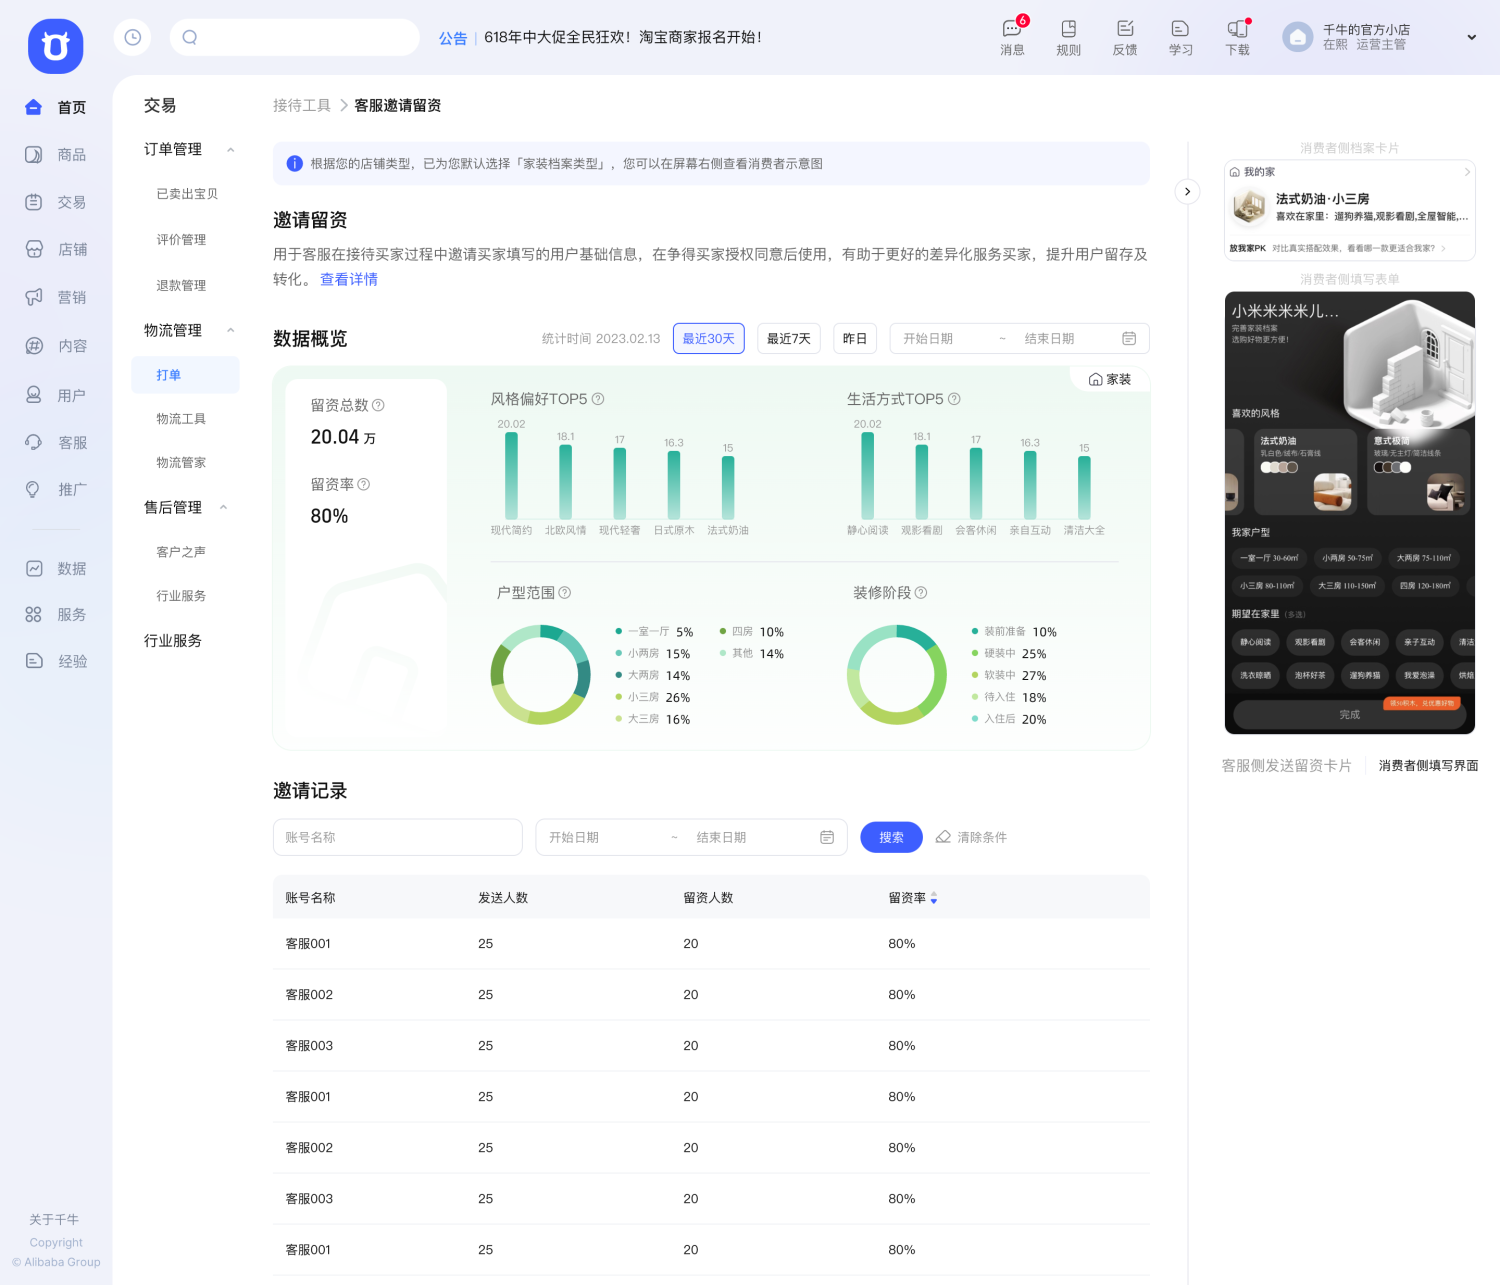Open 数据 in left sidebar
The image size is (1500, 1285).
[x=56, y=568]
